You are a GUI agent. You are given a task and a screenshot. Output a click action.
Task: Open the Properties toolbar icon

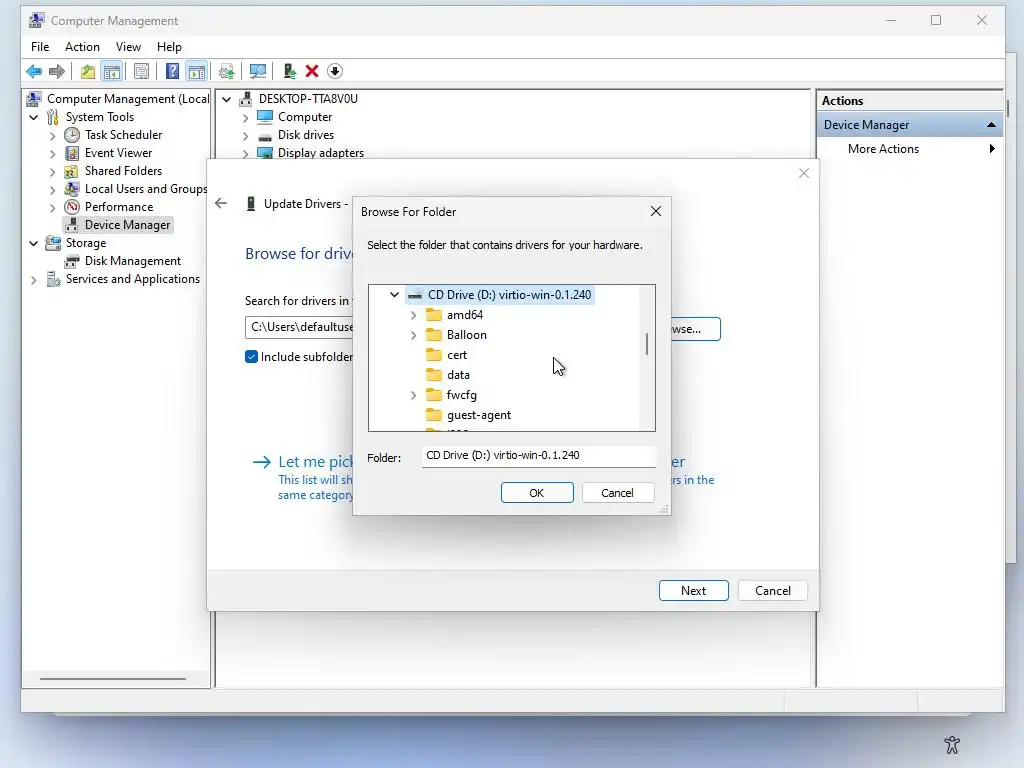(141, 71)
